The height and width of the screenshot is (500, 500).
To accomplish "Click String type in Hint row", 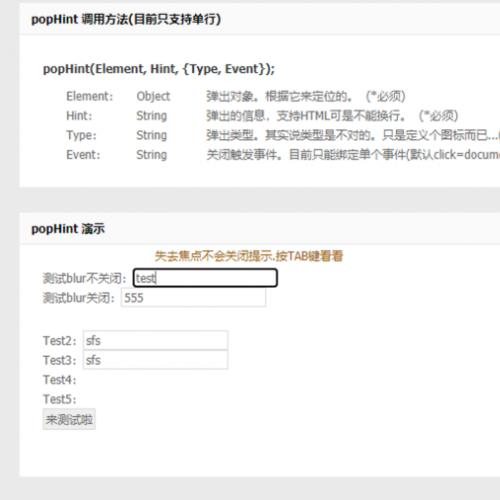I will click(x=152, y=116).
